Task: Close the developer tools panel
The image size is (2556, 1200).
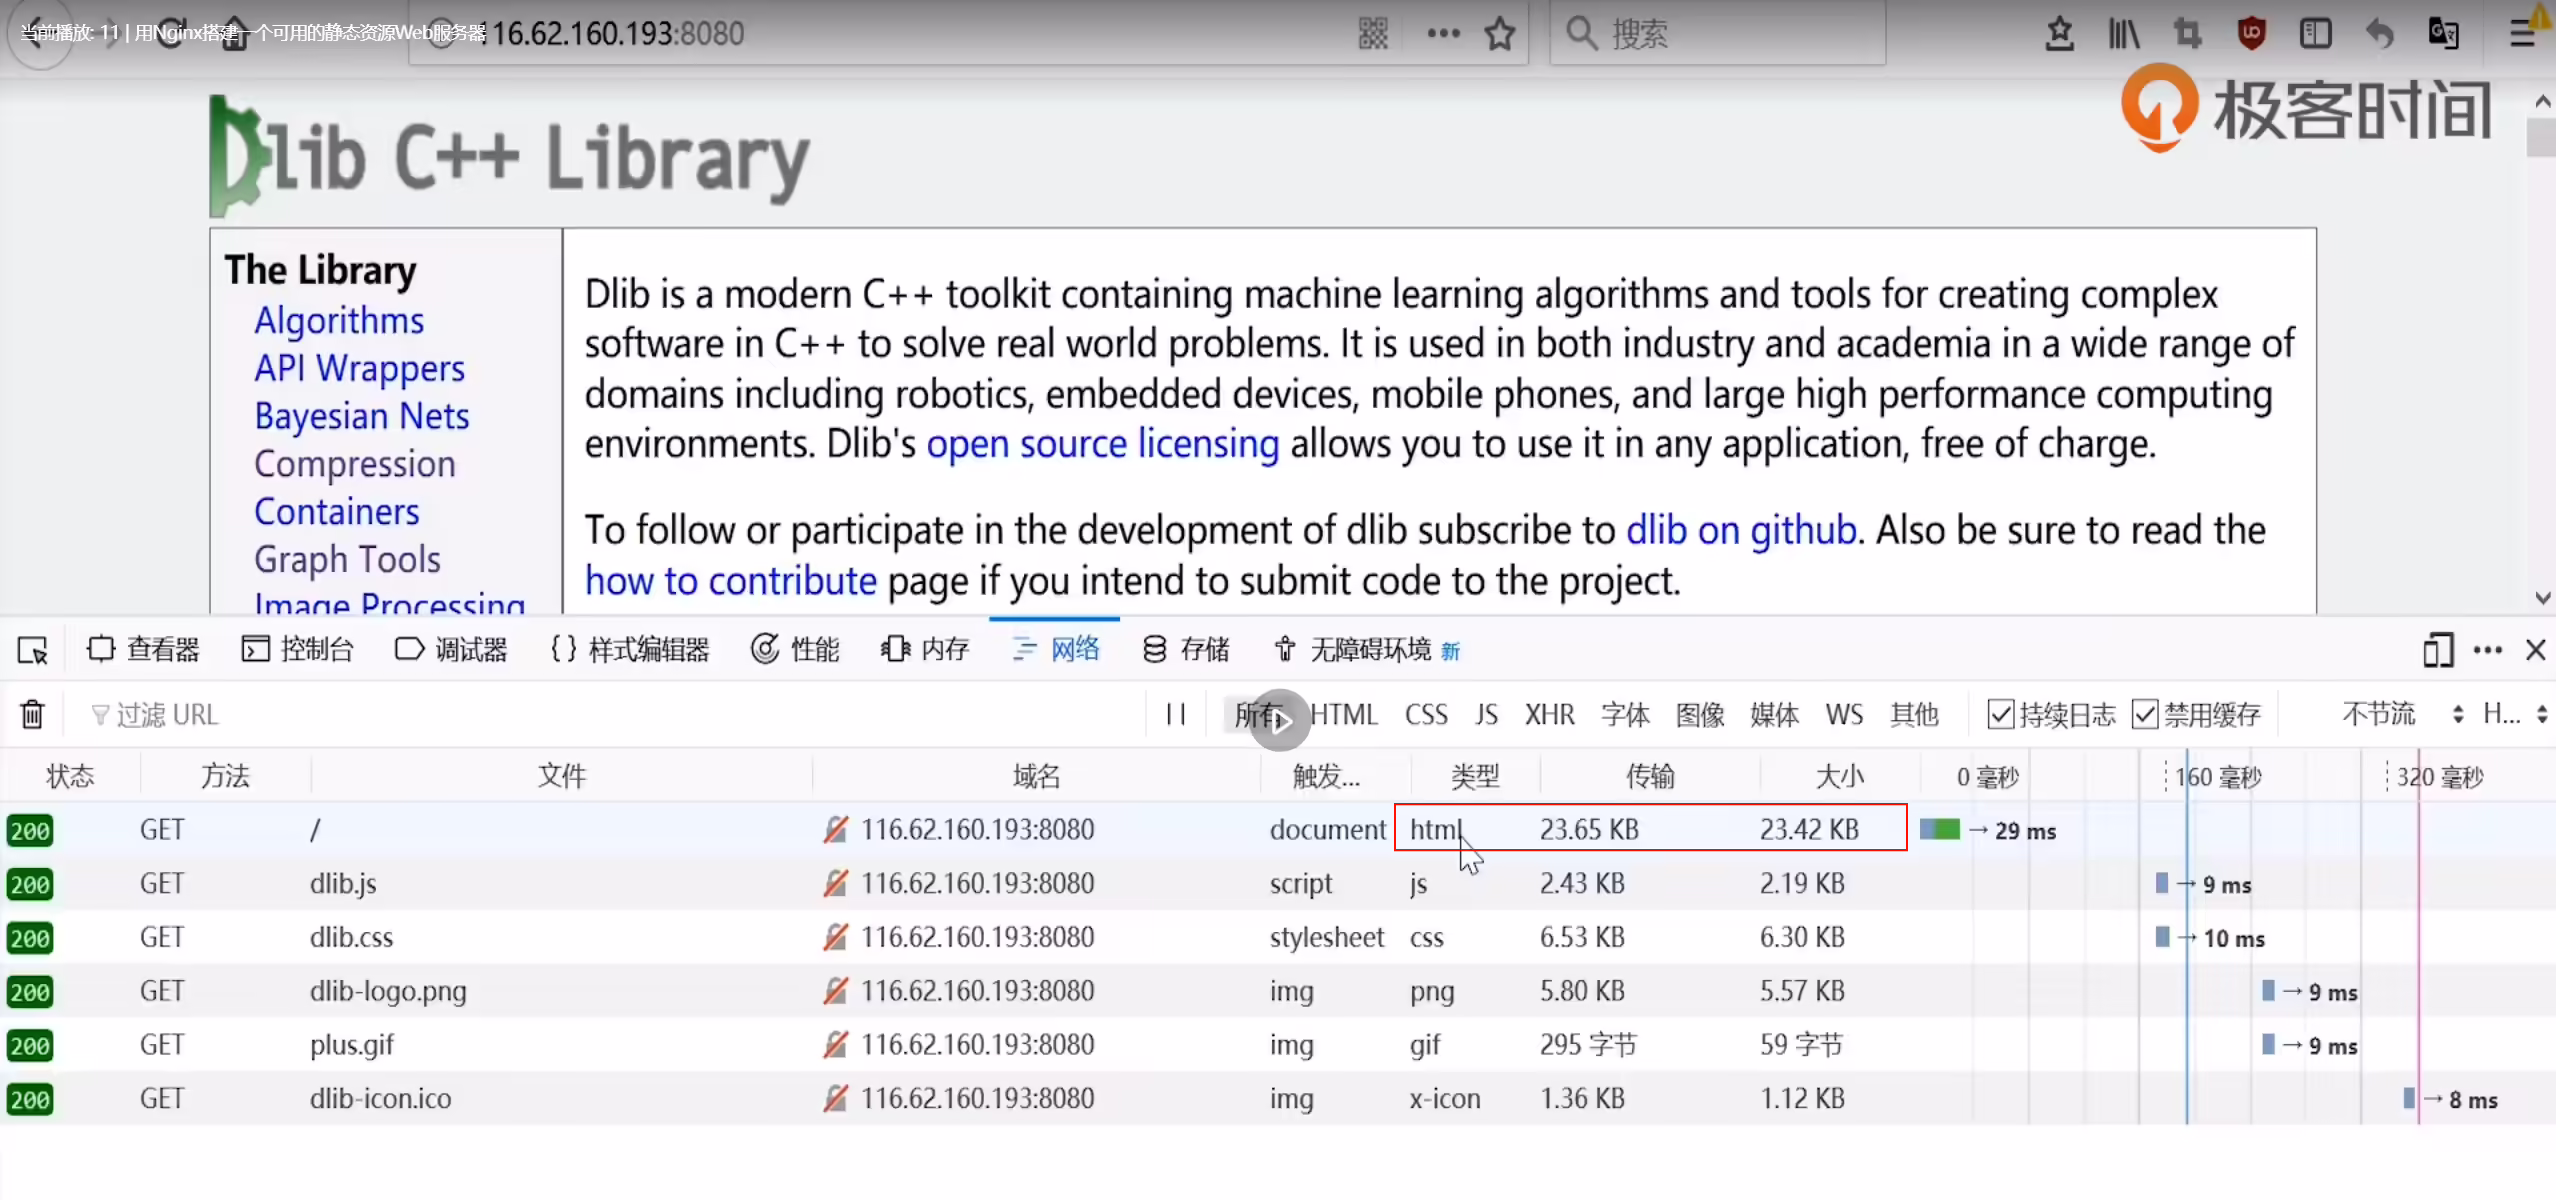Action: pos(2535,650)
